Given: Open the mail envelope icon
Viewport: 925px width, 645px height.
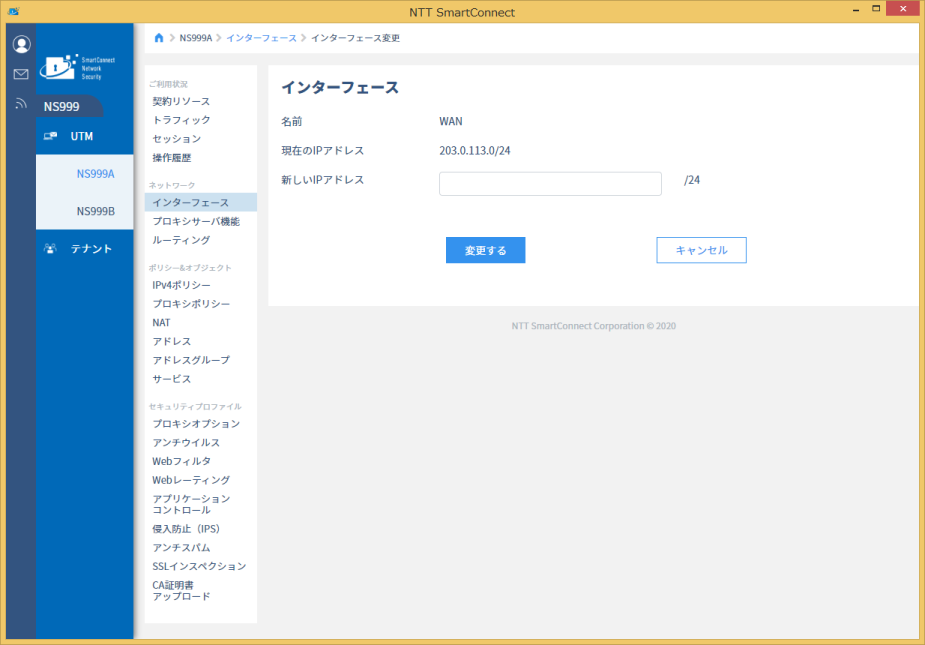Looking at the screenshot, I should (21, 74).
